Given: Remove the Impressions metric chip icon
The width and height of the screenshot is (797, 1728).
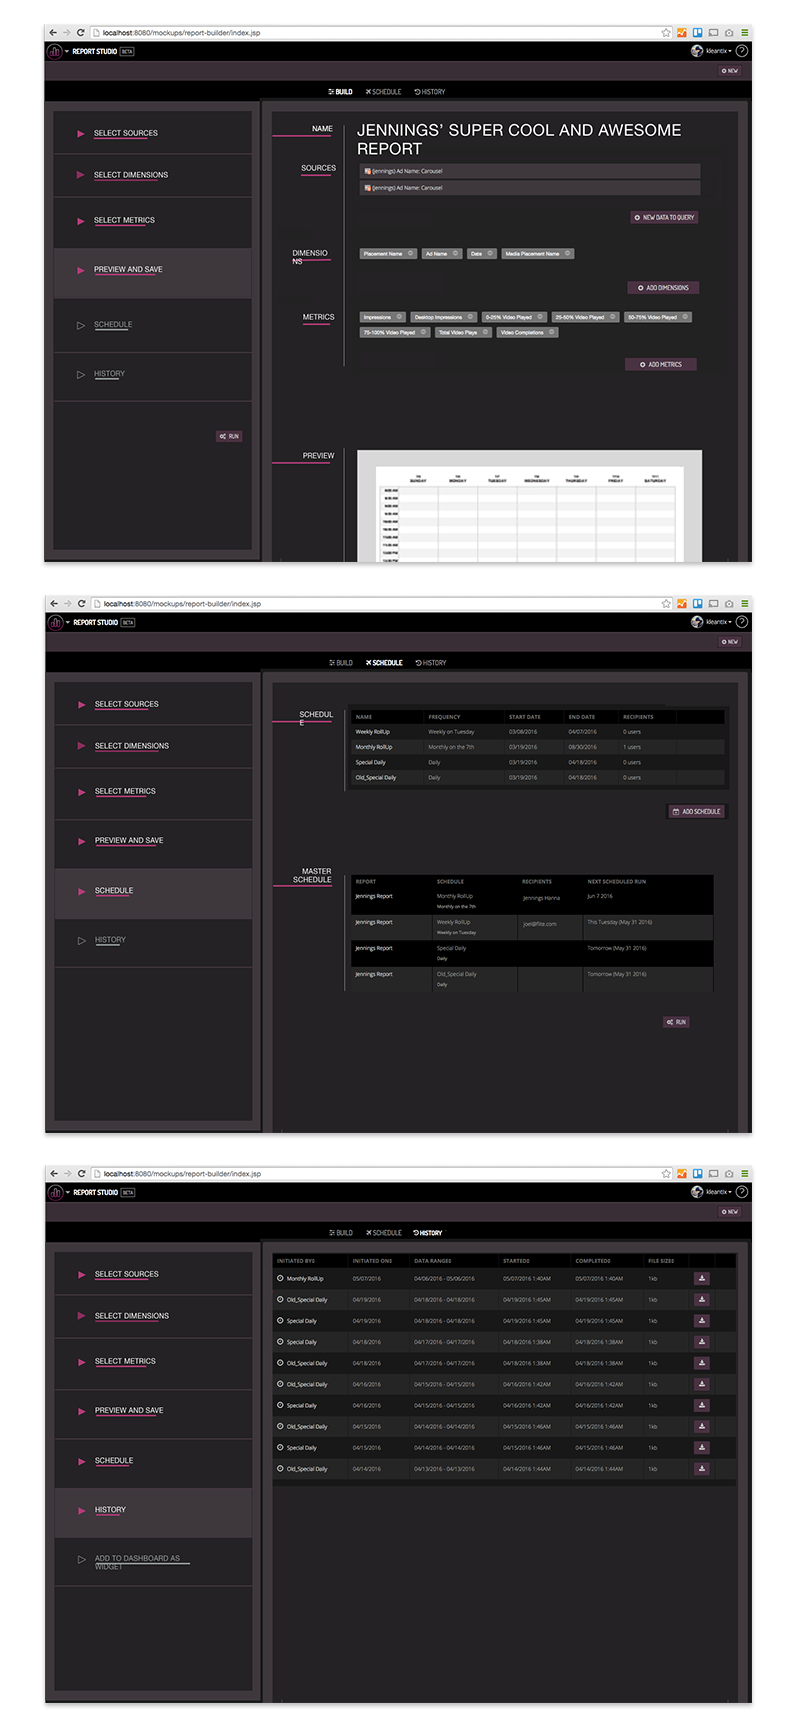Looking at the screenshot, I should click(x=399, y=317).
